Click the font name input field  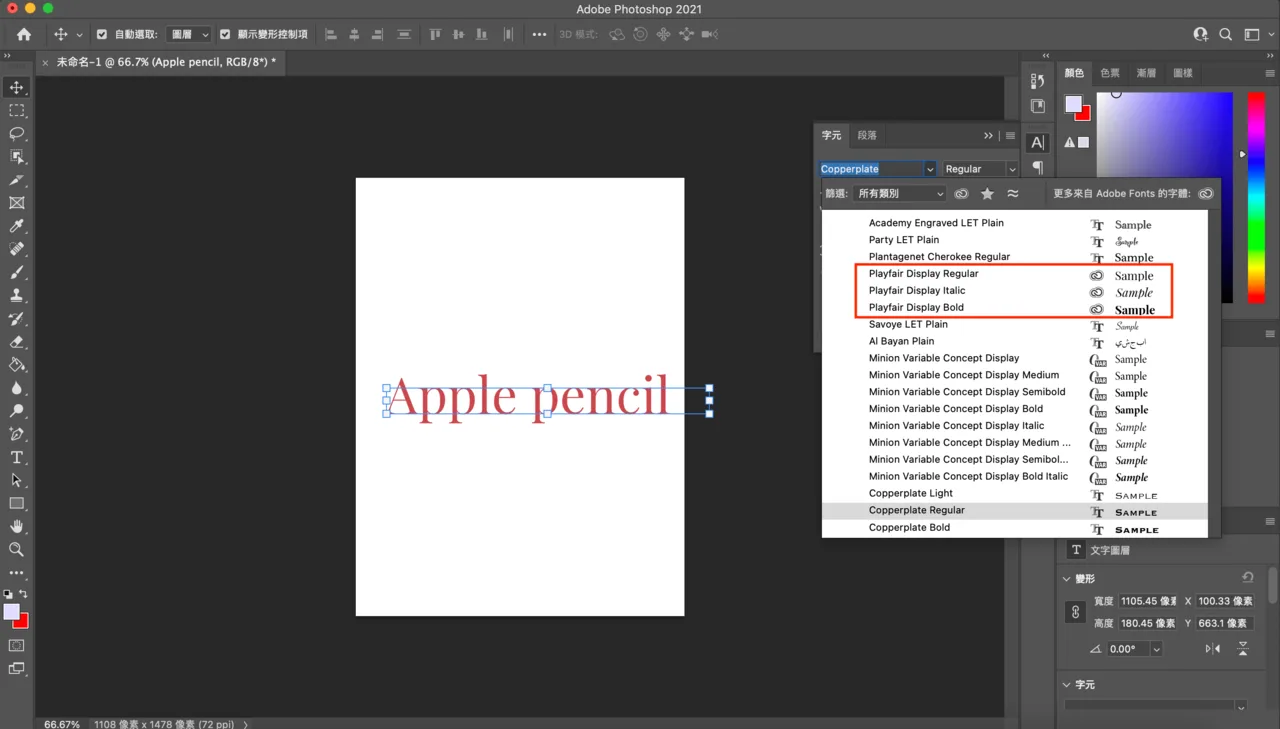pos(871,169)
